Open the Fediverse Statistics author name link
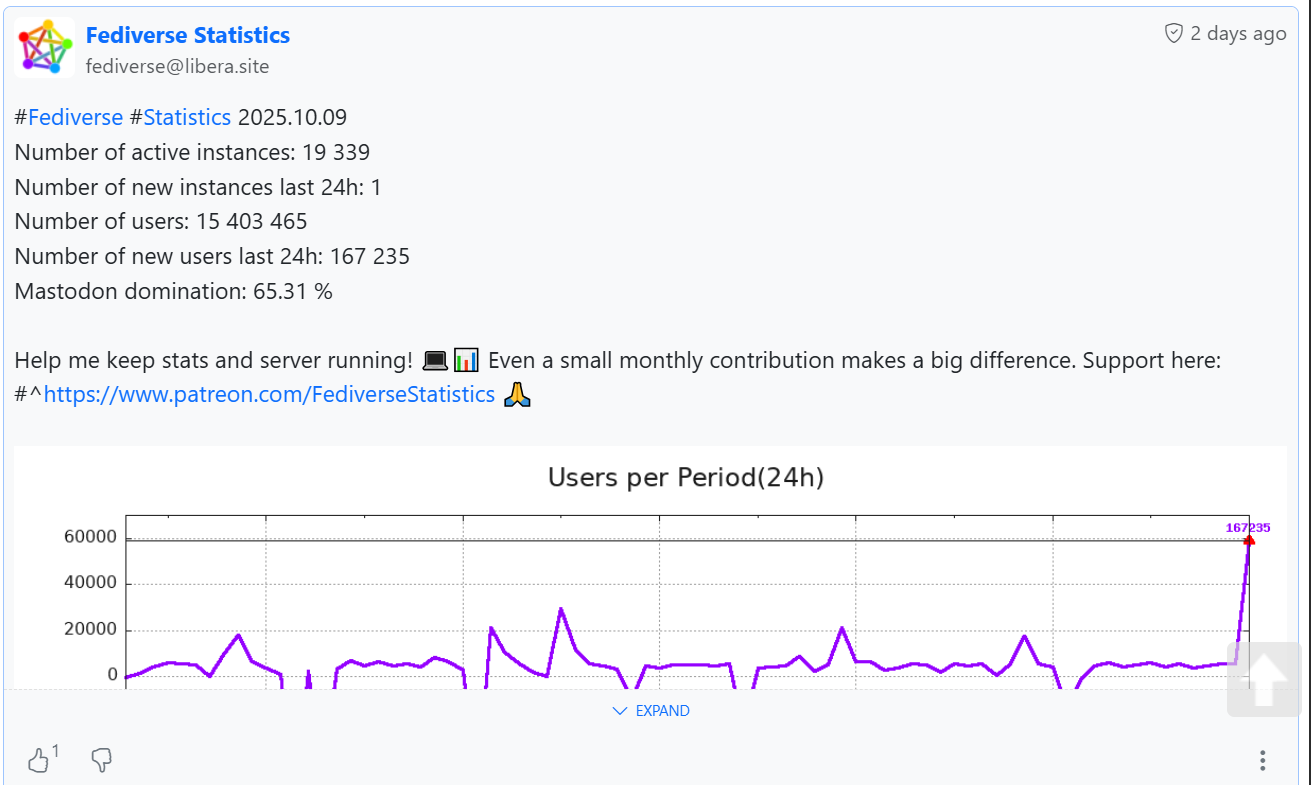 [188, 35]
